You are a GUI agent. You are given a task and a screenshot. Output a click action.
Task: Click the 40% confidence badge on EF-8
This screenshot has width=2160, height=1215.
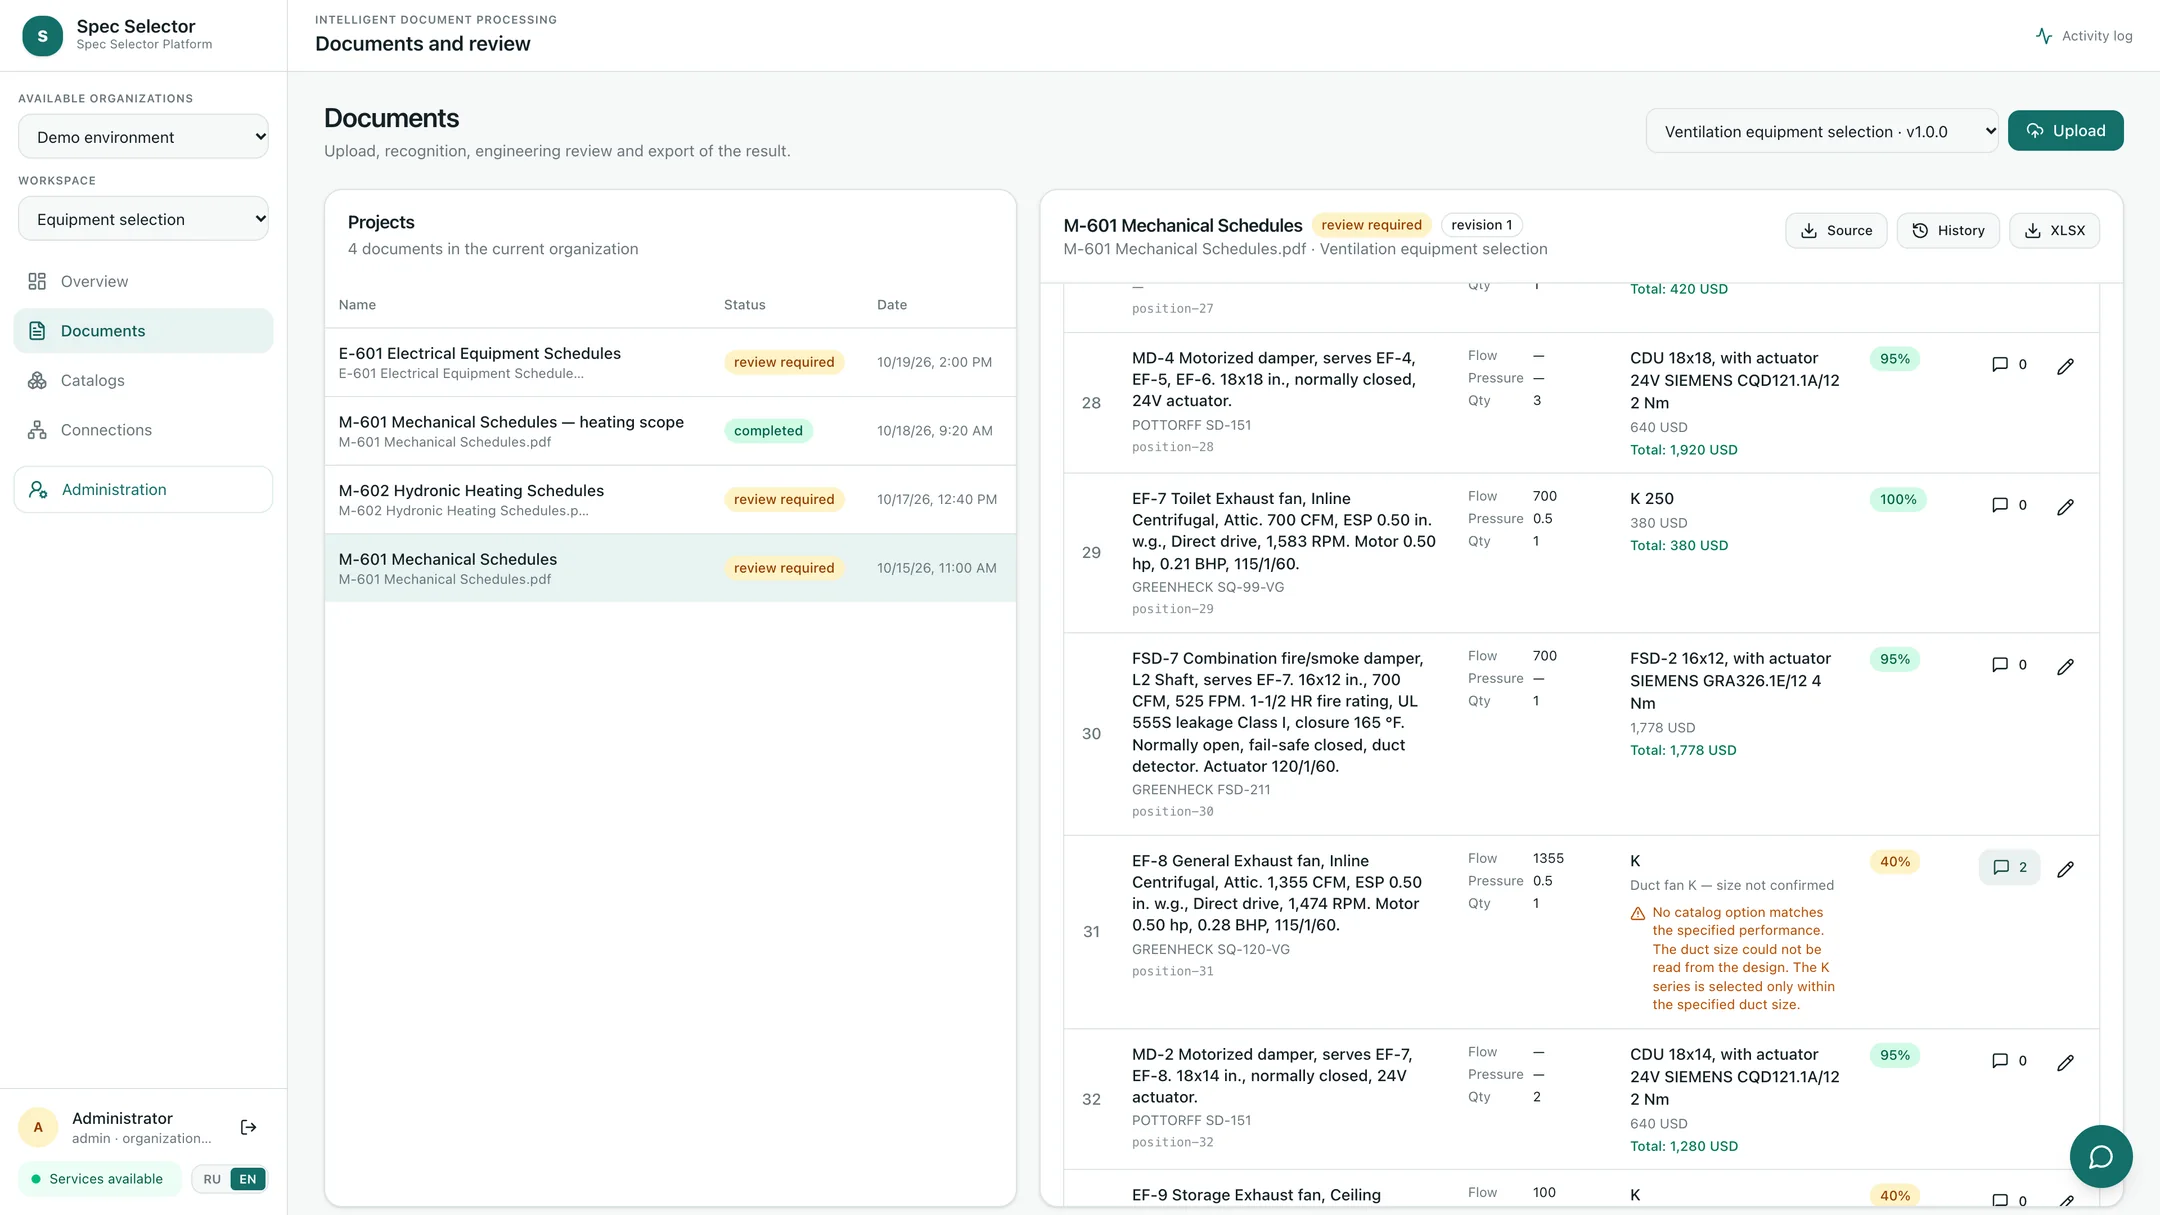pyautogui.click(x=1894, y=862)
